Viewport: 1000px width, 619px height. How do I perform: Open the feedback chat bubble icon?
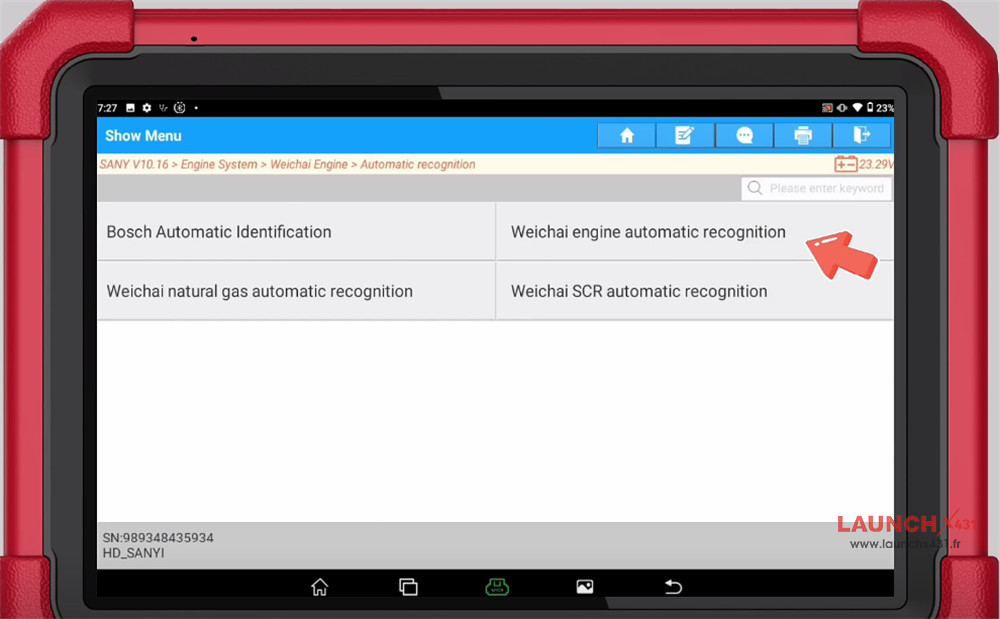pyautogui.click(x=744, y=135)
